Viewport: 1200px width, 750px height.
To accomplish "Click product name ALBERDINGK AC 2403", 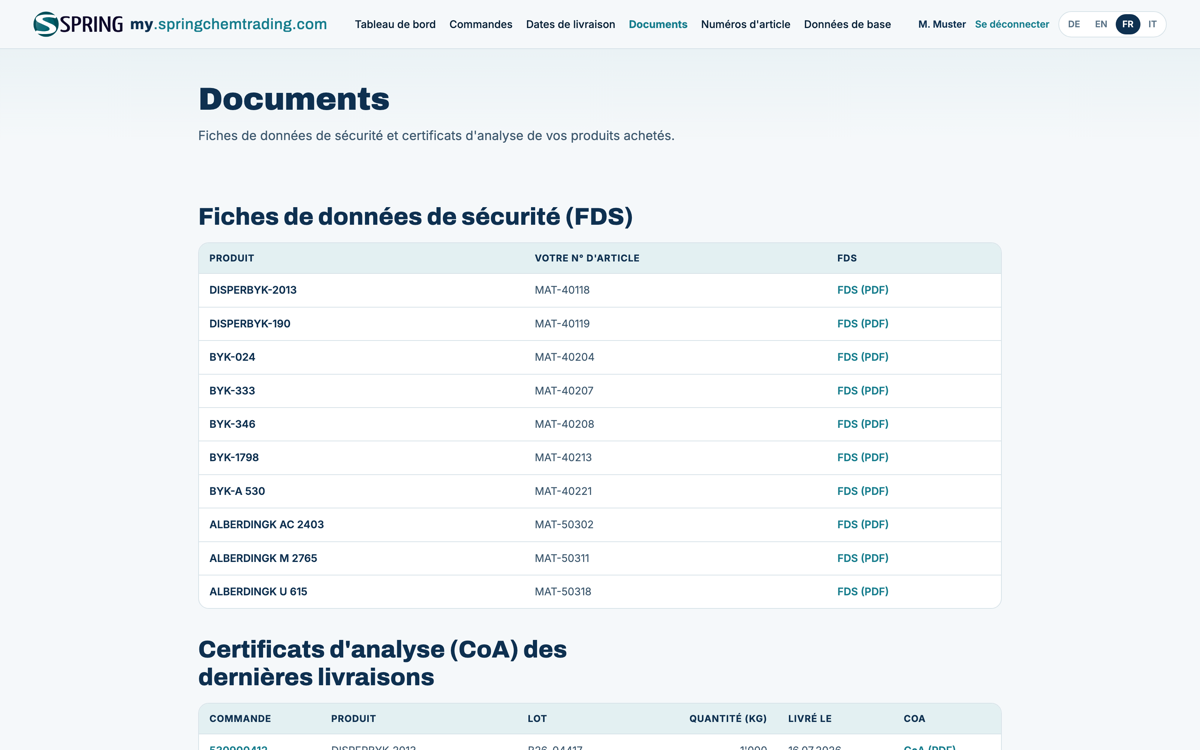I will [267, 524].
